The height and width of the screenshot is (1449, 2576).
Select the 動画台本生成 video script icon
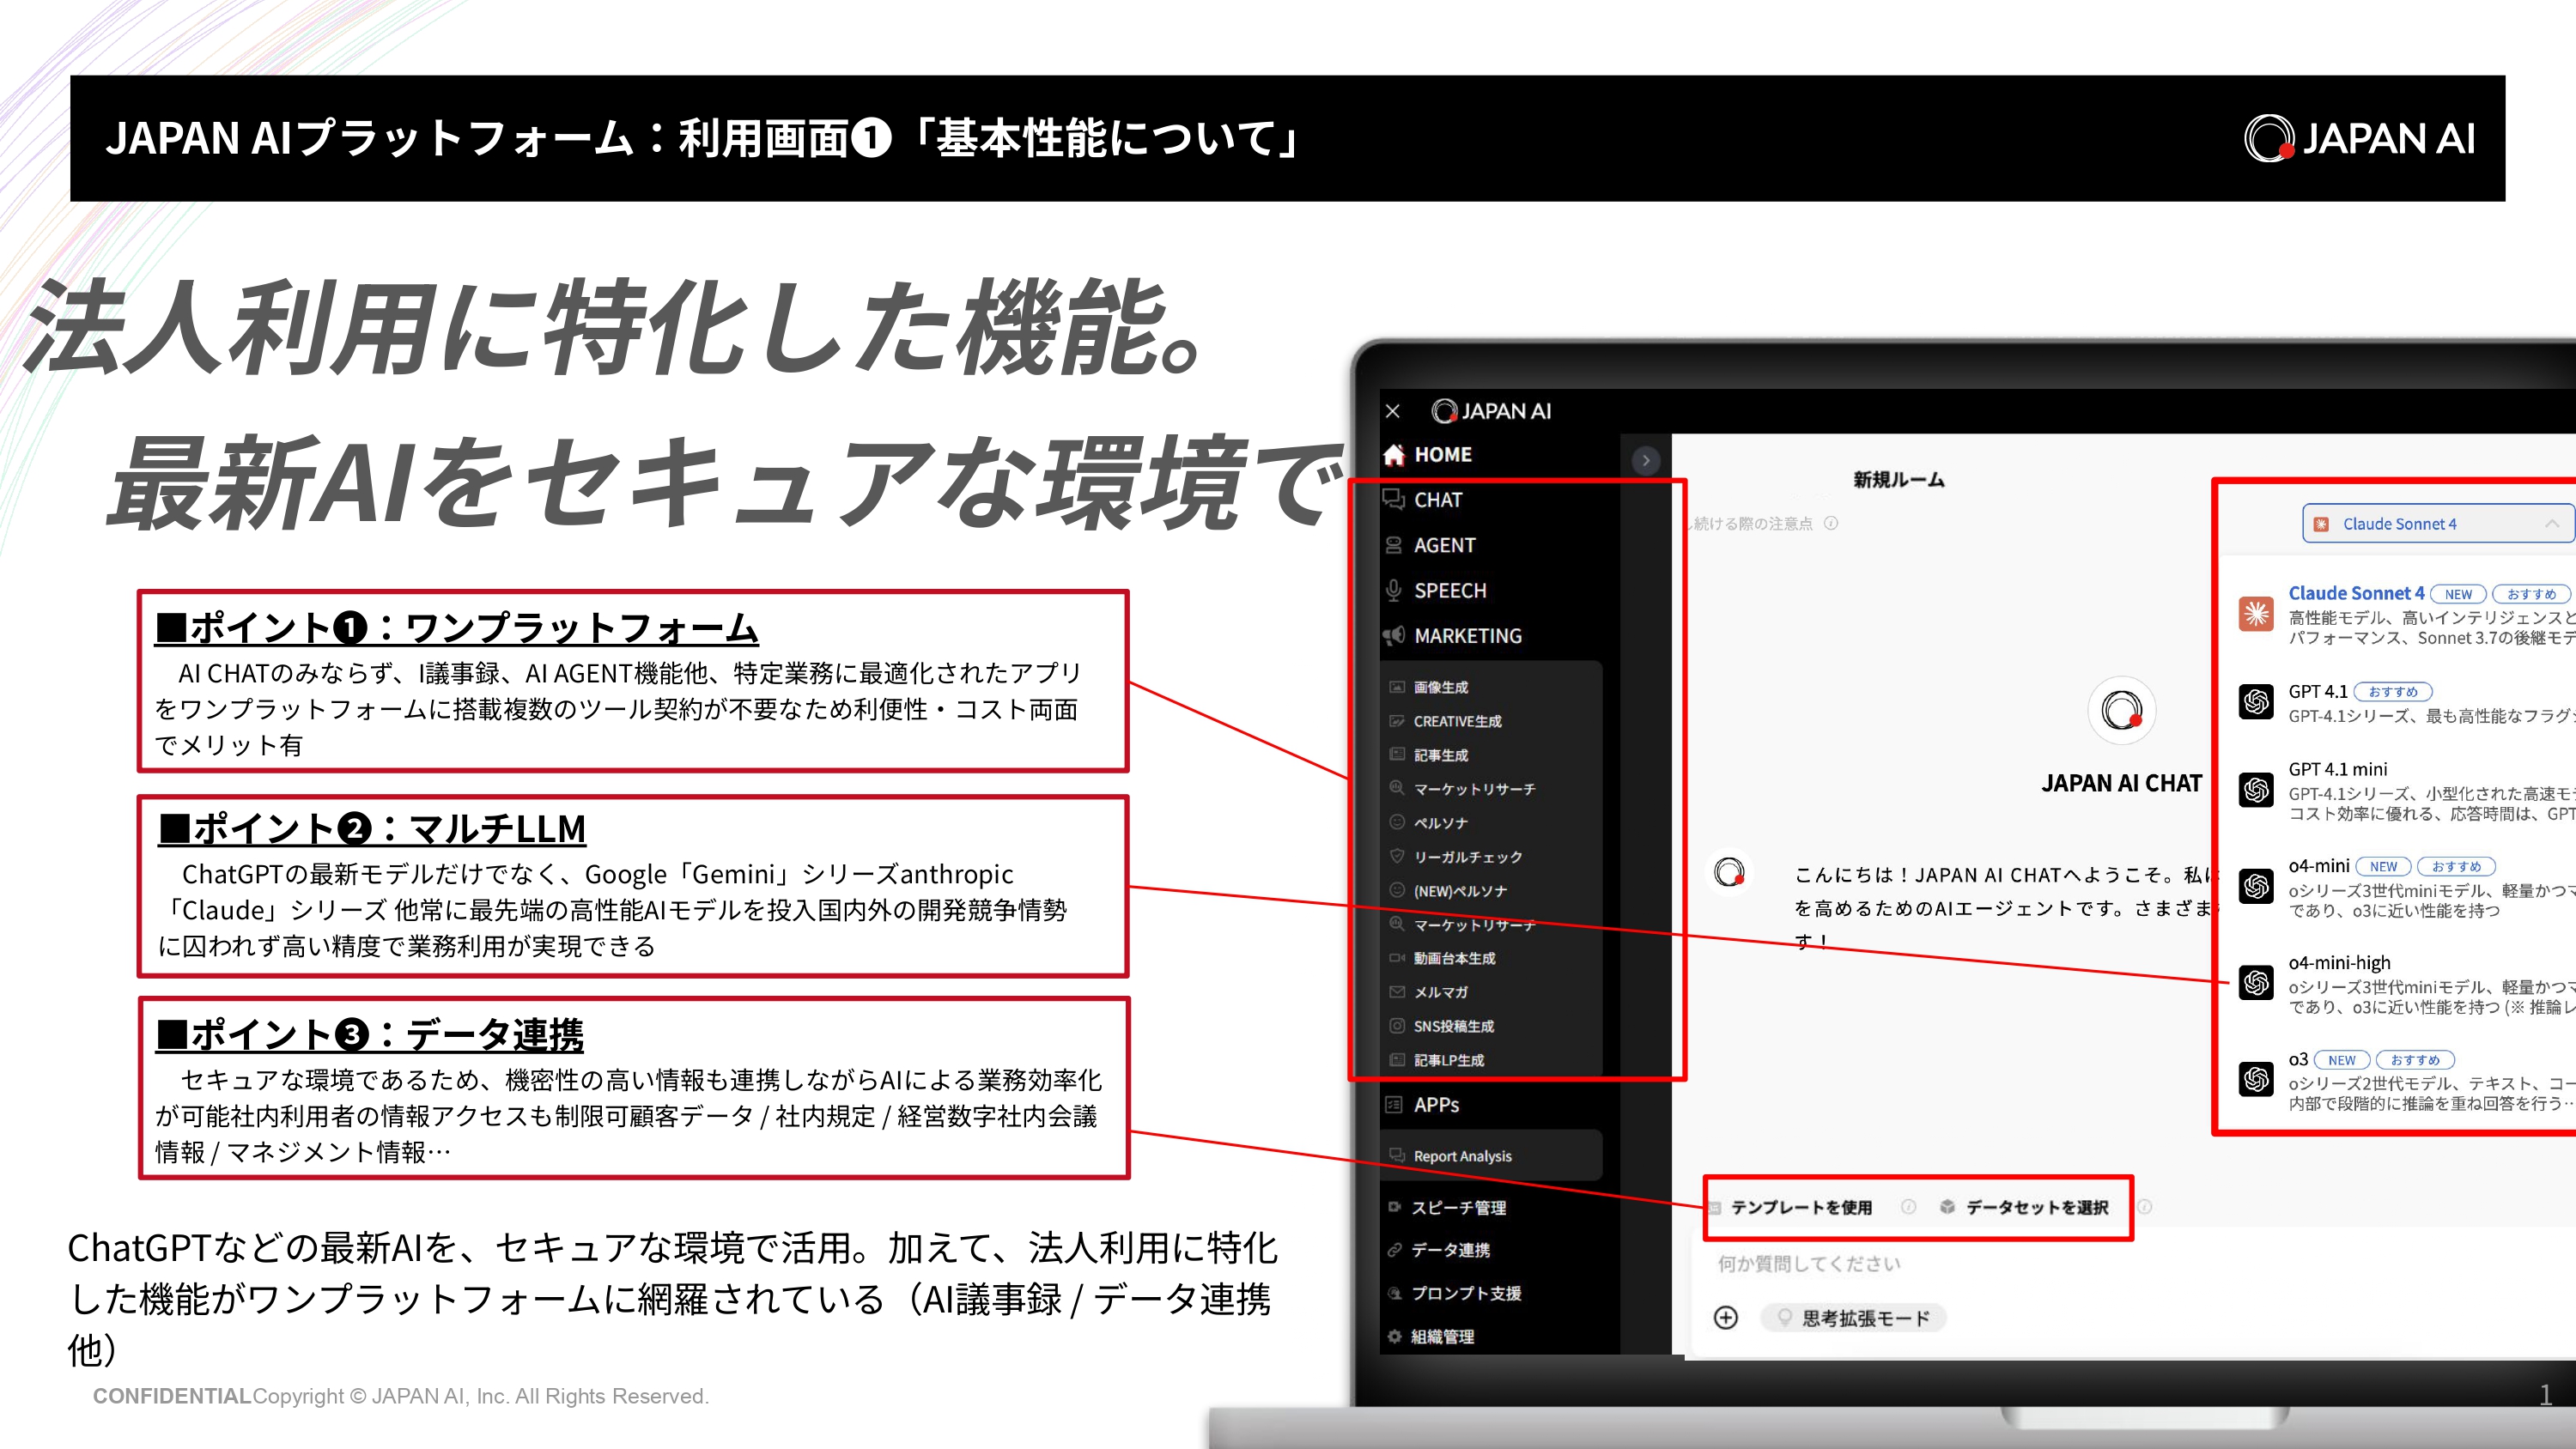click(1396, 957)
